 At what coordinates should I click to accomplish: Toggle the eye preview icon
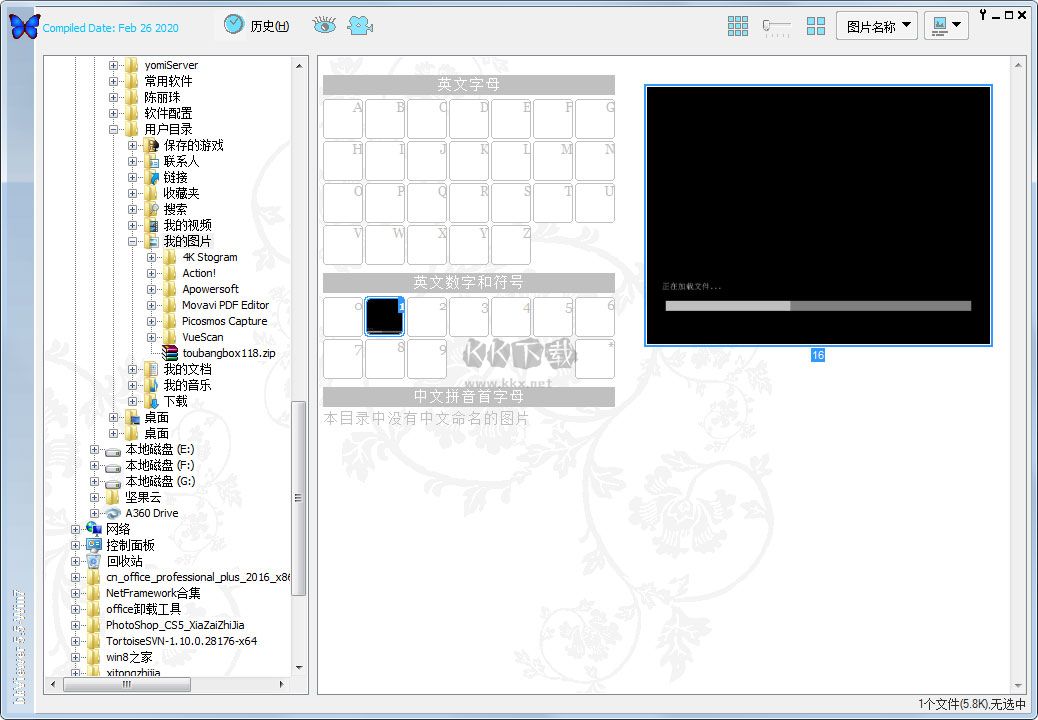(323, 26)
